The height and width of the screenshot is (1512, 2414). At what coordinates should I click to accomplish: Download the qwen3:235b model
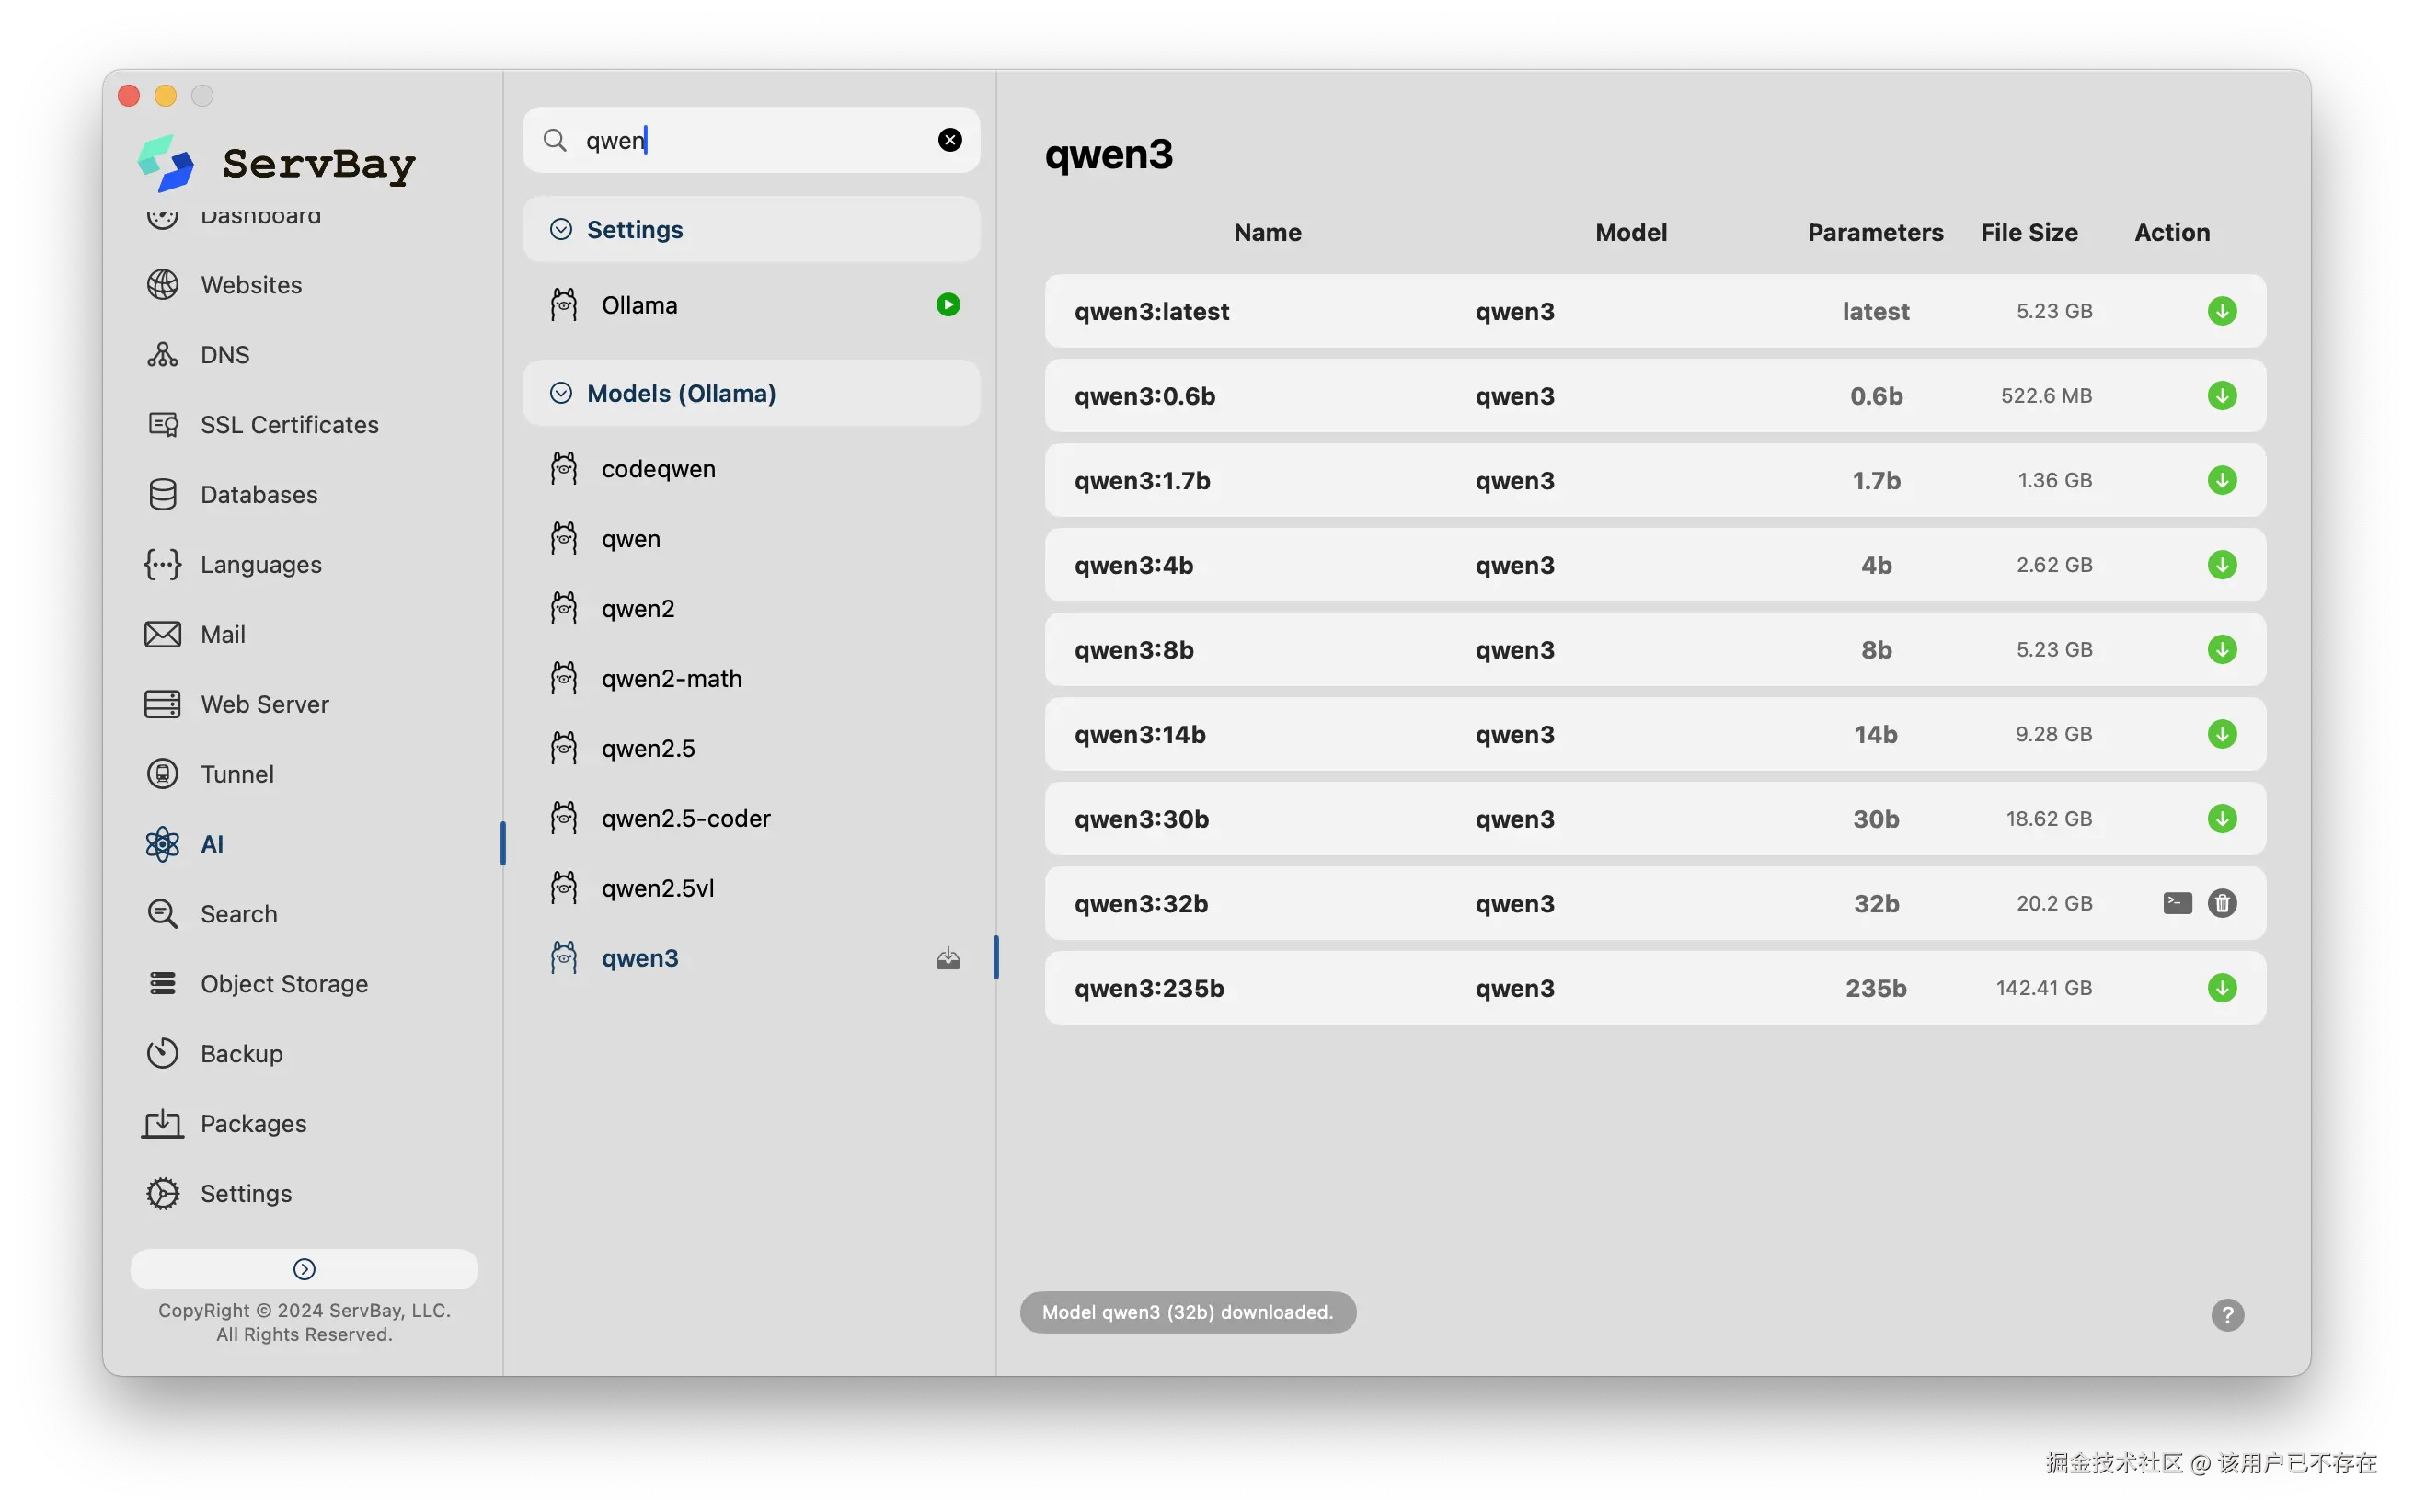point(2221,988)
